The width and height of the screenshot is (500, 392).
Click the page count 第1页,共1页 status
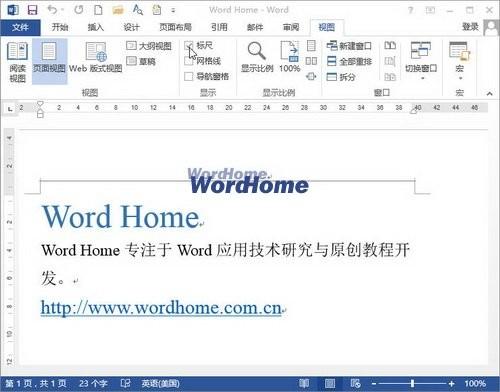(x=36, y=383)
